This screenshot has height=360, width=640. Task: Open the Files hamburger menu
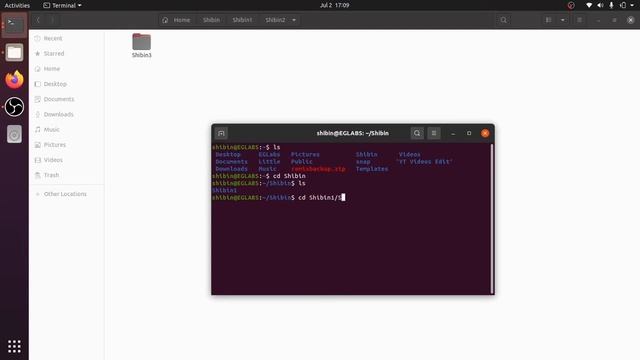tap(579, 20)
